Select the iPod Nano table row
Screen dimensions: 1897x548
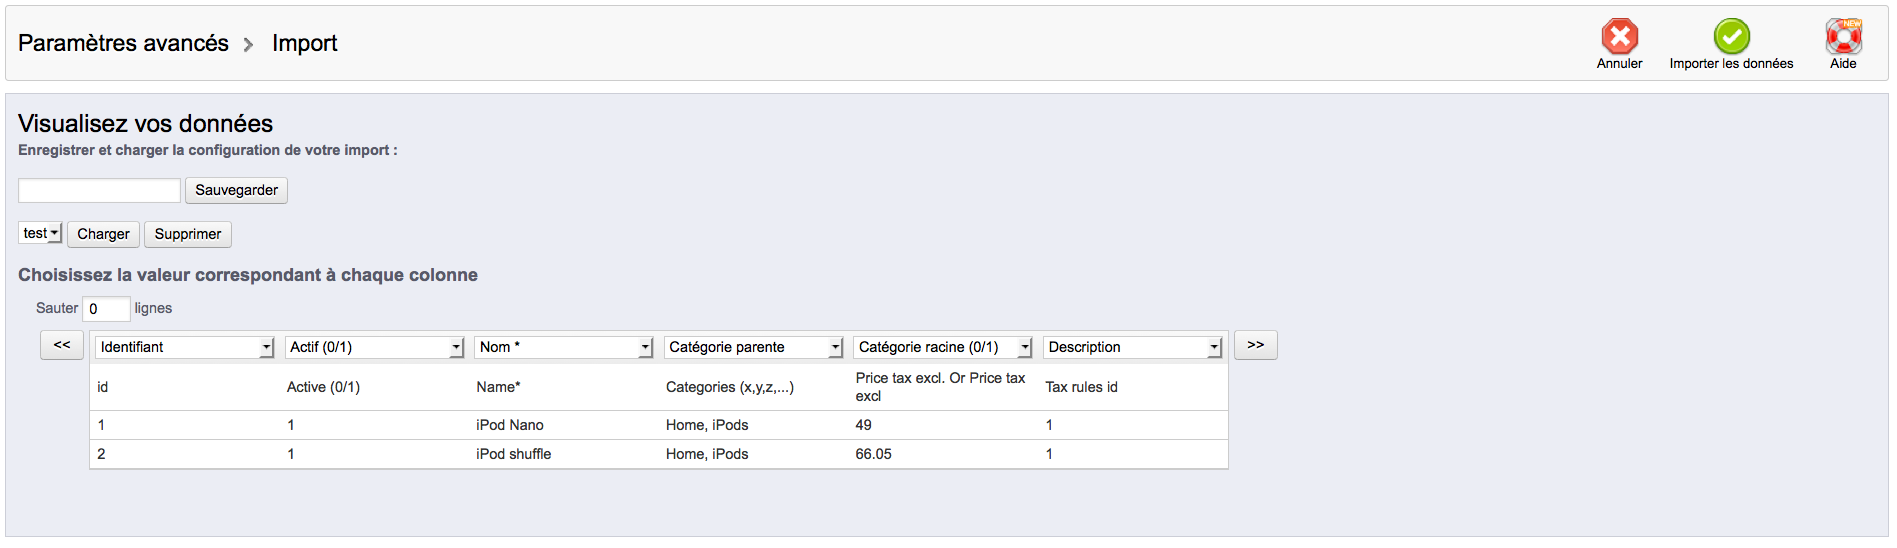coord(510,425)
